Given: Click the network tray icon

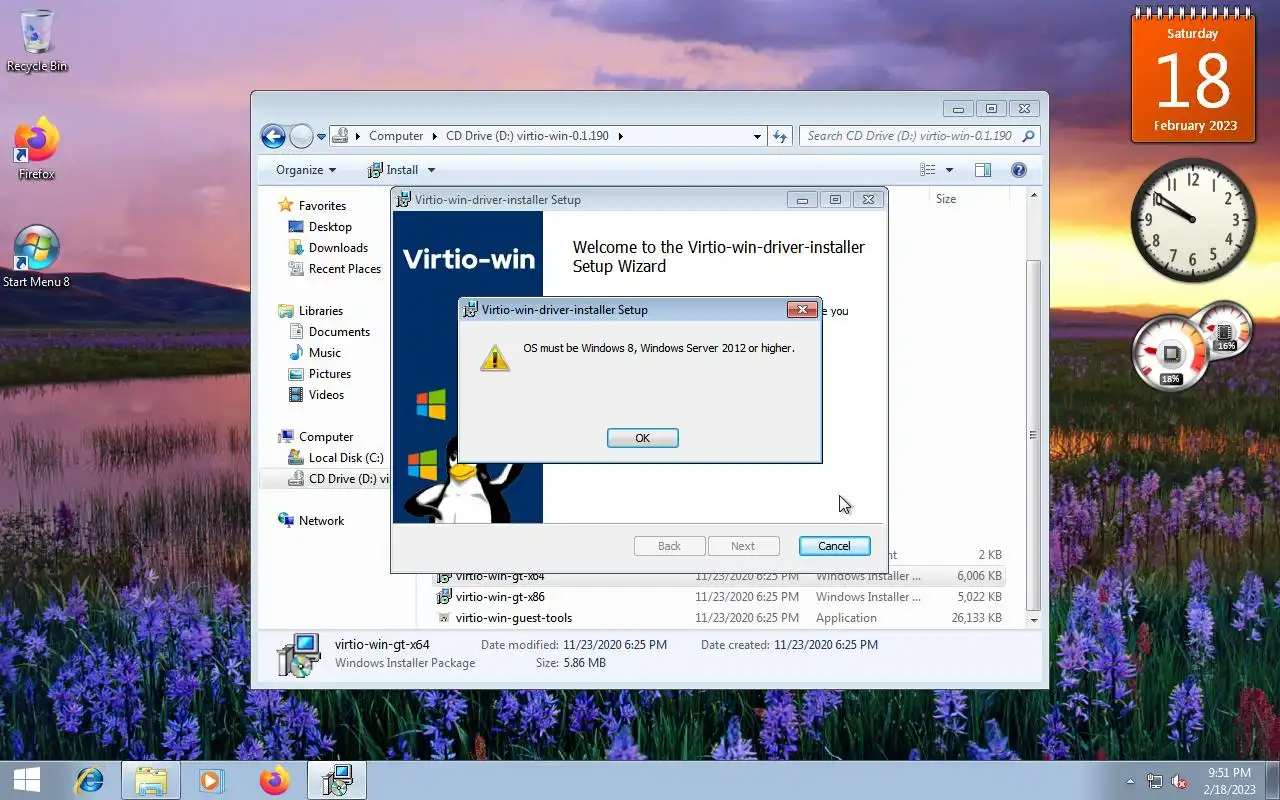Looking at the screenshot, I should point(1155,781).
